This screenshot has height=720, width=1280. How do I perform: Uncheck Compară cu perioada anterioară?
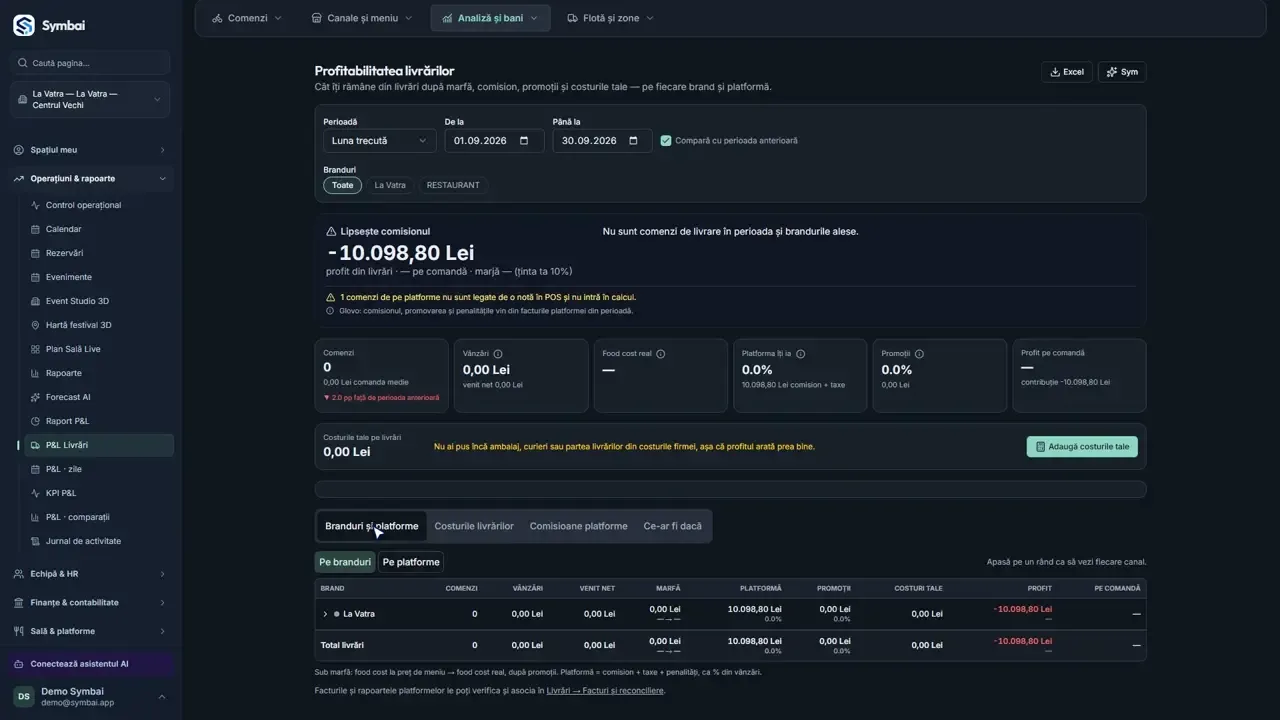tap(666, 141)
